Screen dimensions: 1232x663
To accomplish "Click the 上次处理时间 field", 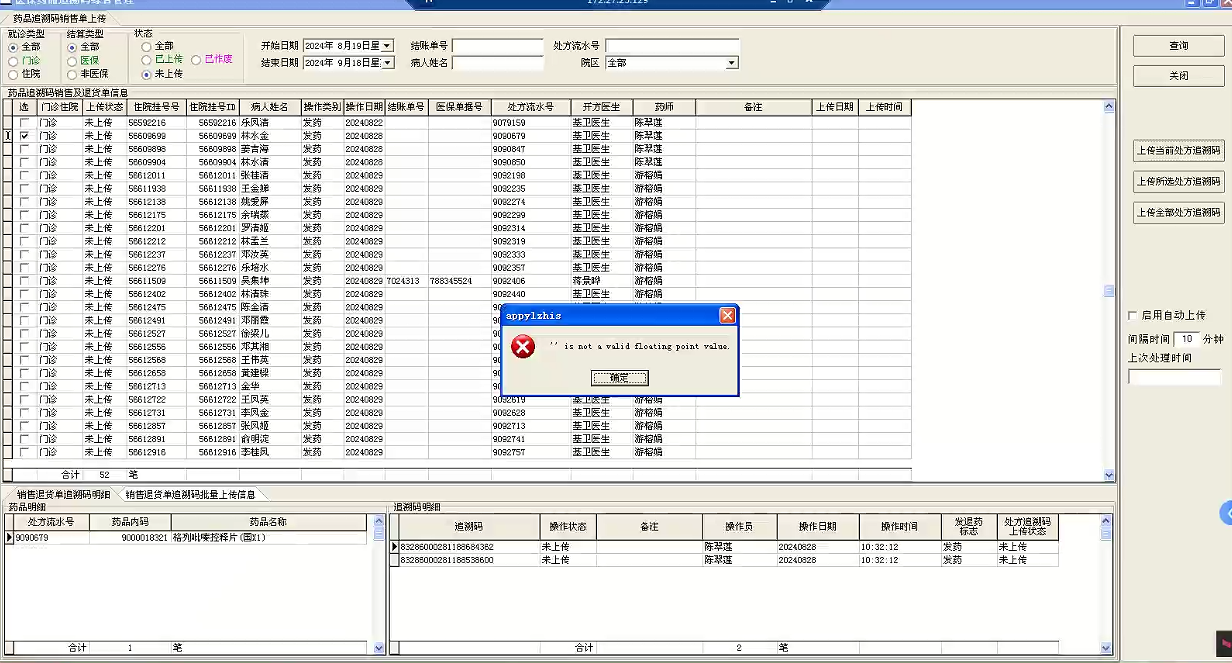I will click(x=1174, y=377).
